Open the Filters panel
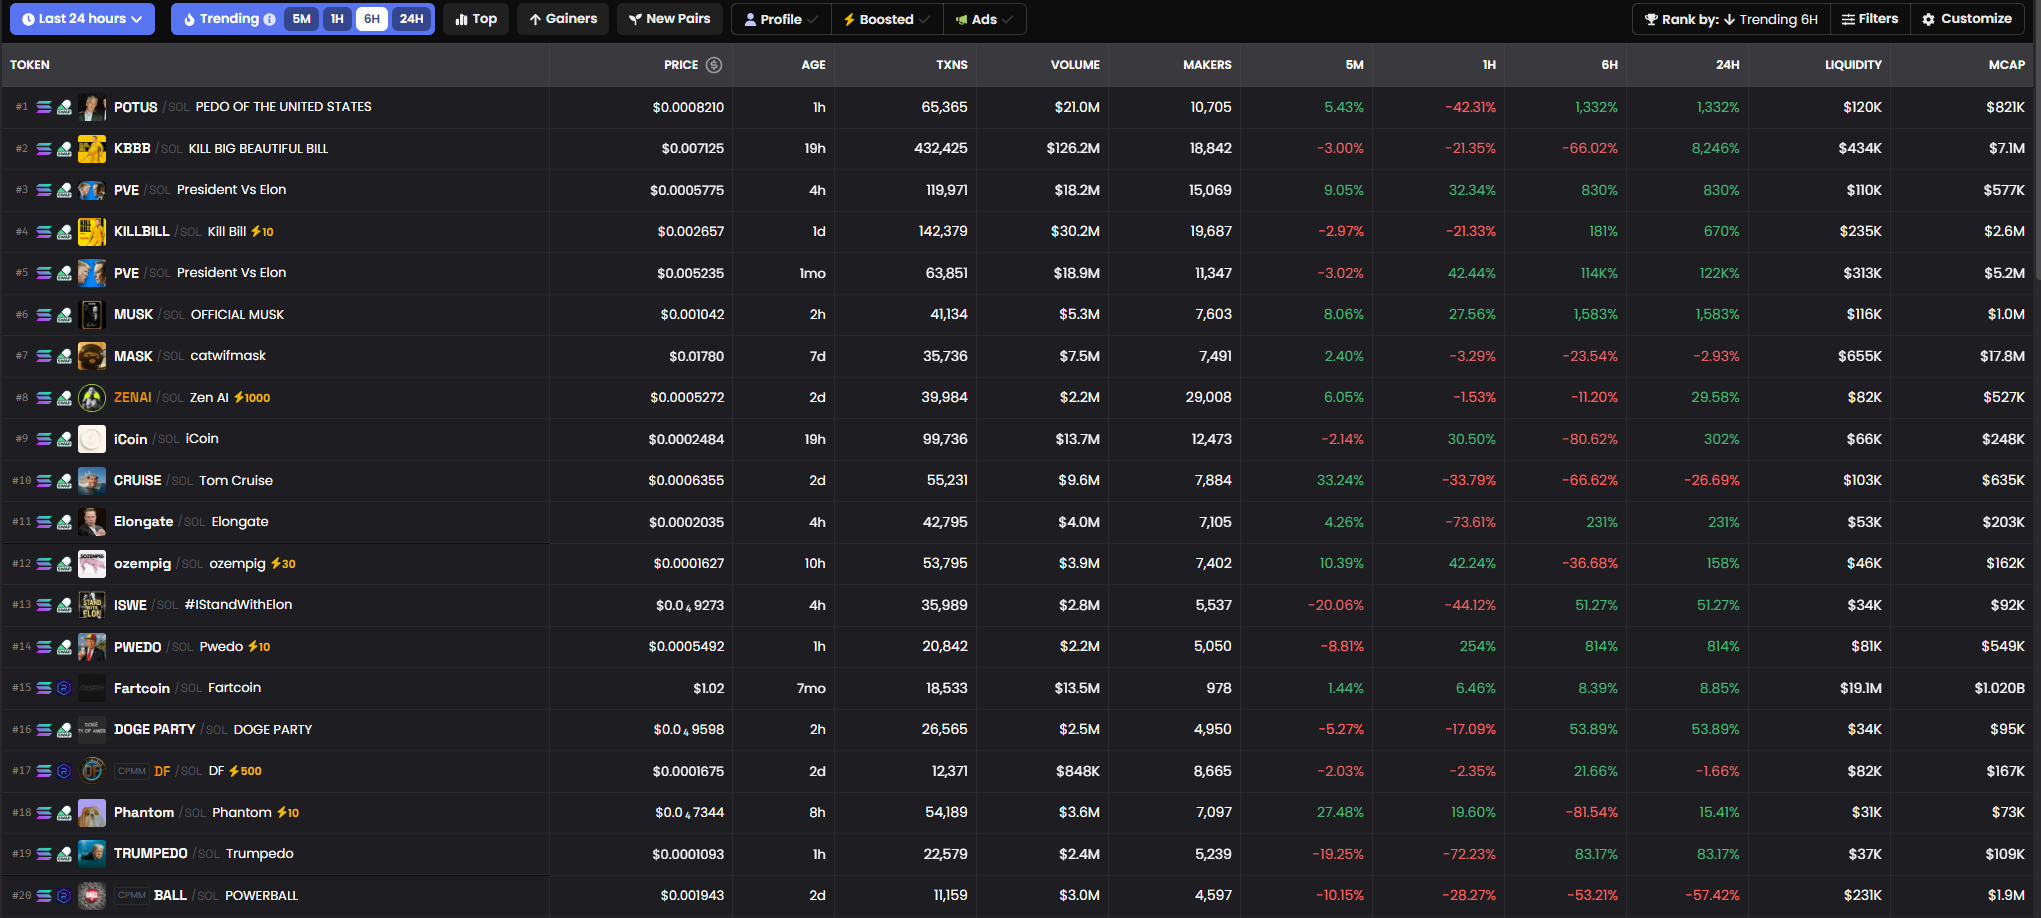2041x918 pixels. coord(1870,19)
